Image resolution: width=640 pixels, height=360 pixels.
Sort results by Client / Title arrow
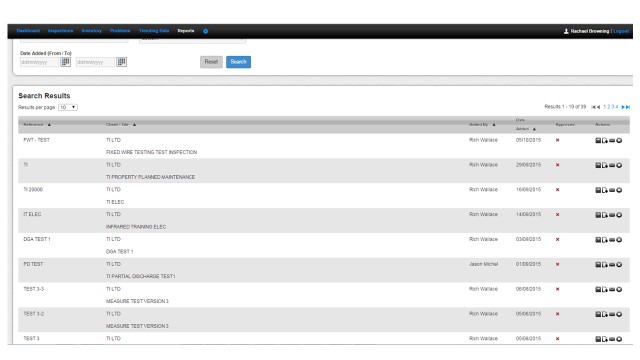pyautogui.click(x=134, y=124)
